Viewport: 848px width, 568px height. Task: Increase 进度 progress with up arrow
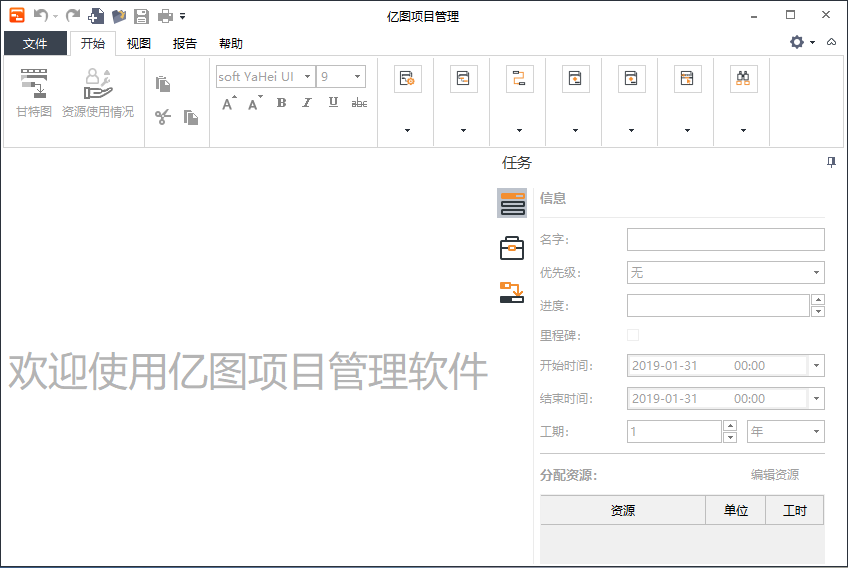click(818, 300)
